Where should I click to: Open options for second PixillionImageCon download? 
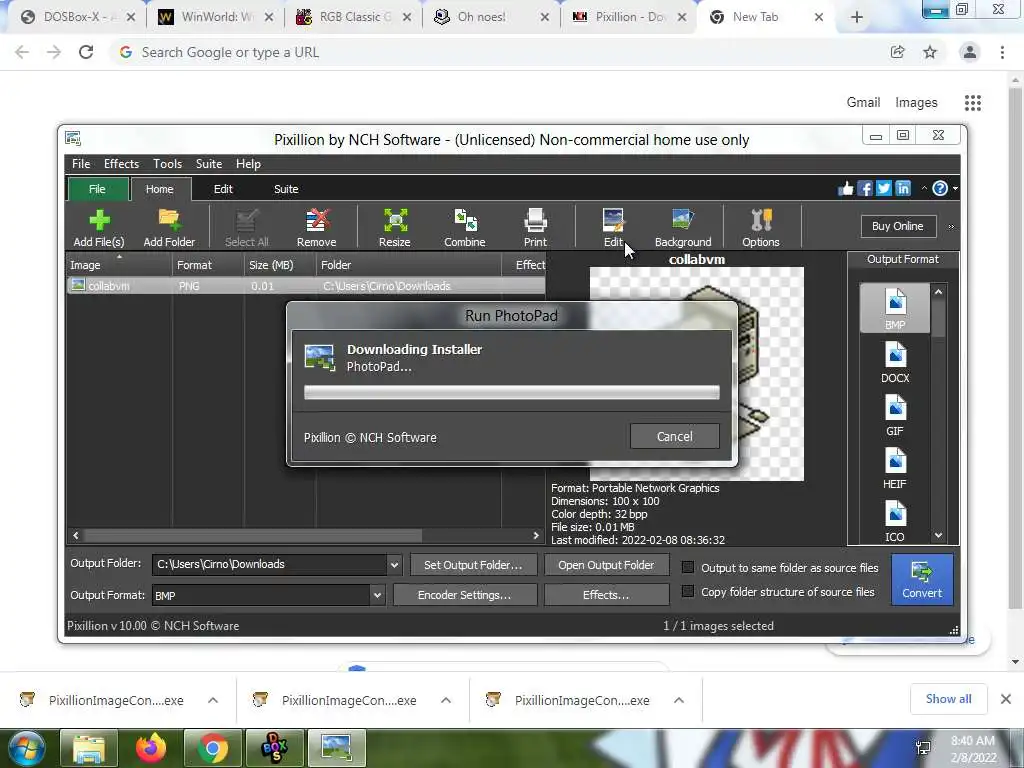[x=446, y=700]
